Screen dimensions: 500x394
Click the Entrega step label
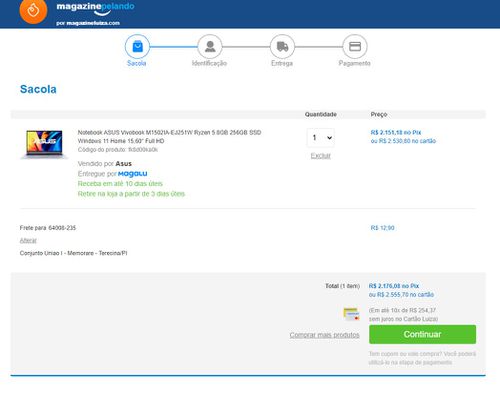coord(282,63)
